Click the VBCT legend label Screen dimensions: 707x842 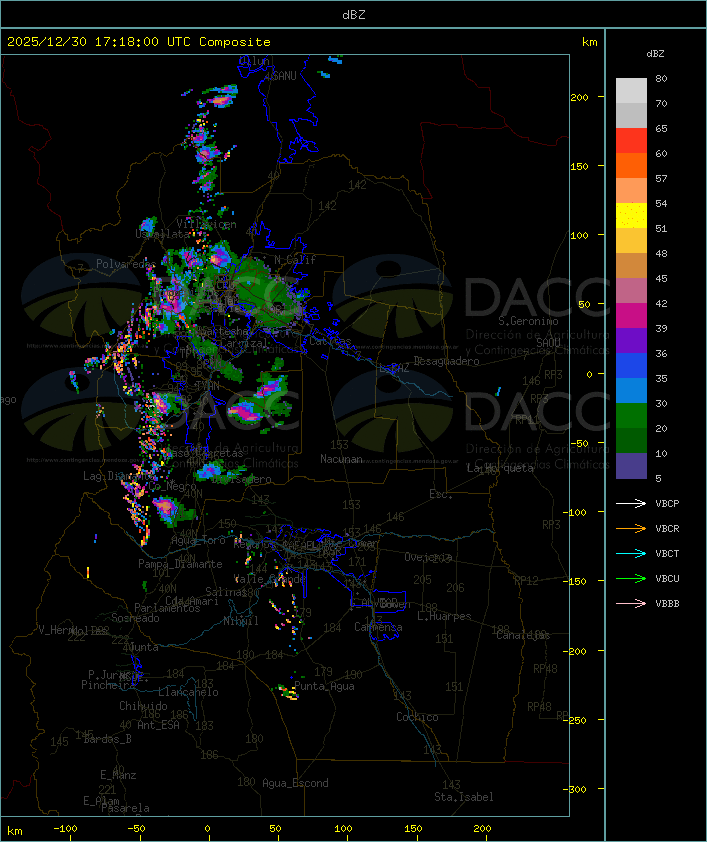pos(667,553)
